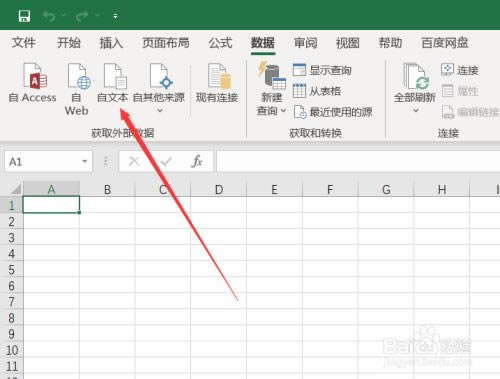Select row 2 header
The height and width of the screenshot is (379, 500).
point(11,221)
